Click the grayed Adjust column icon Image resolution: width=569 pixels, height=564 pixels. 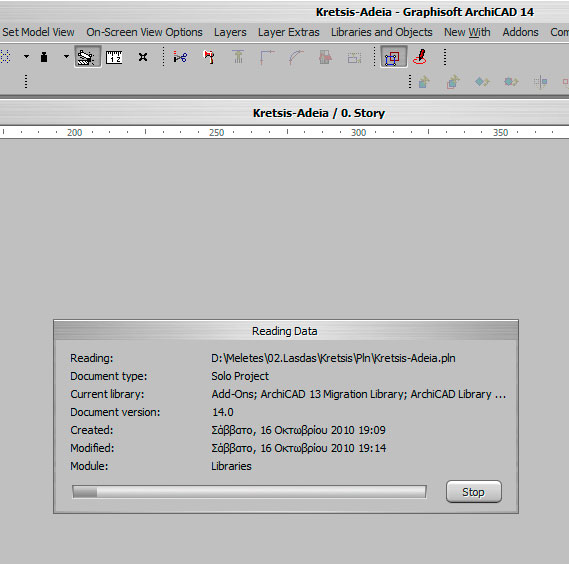[238, 57]
